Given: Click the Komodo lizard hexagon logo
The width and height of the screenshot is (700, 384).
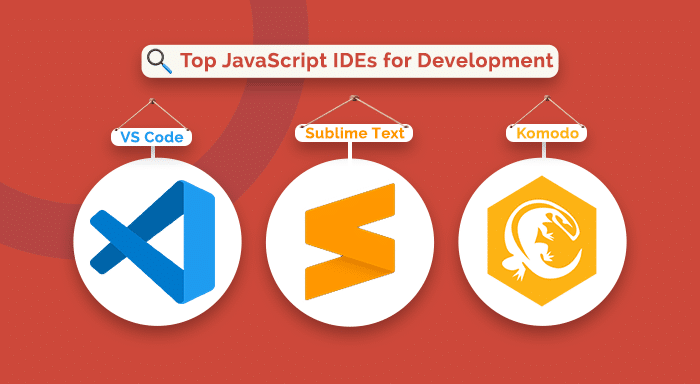Looking at the screenshot, I should coord(542,241).
